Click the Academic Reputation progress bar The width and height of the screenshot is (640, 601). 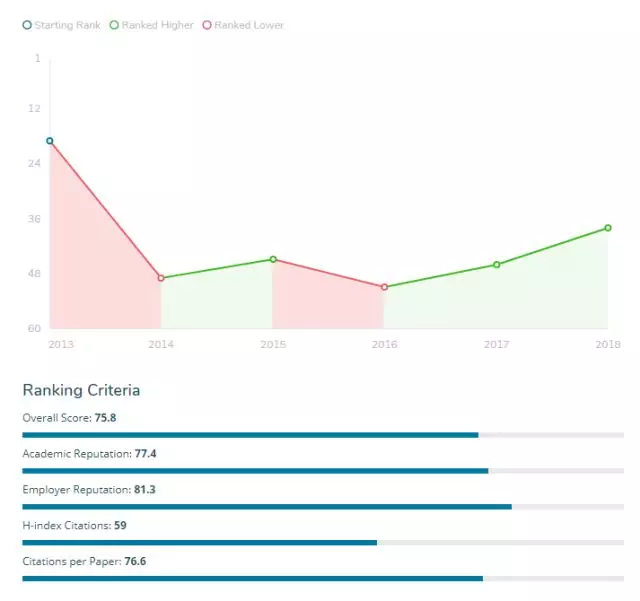[x=323, y=471]
